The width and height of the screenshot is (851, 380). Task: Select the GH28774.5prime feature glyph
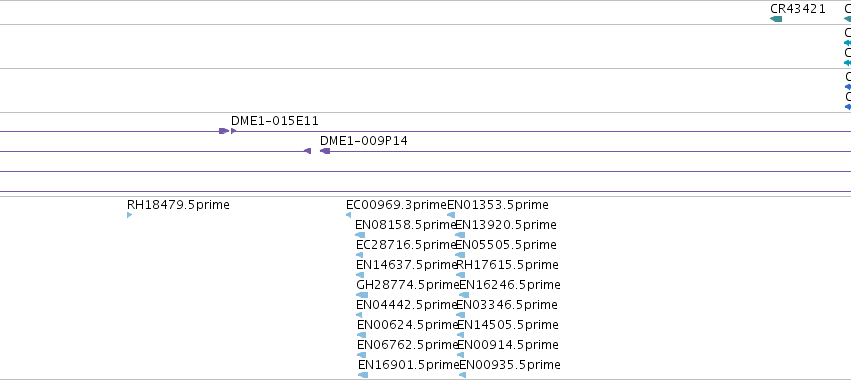361,295
